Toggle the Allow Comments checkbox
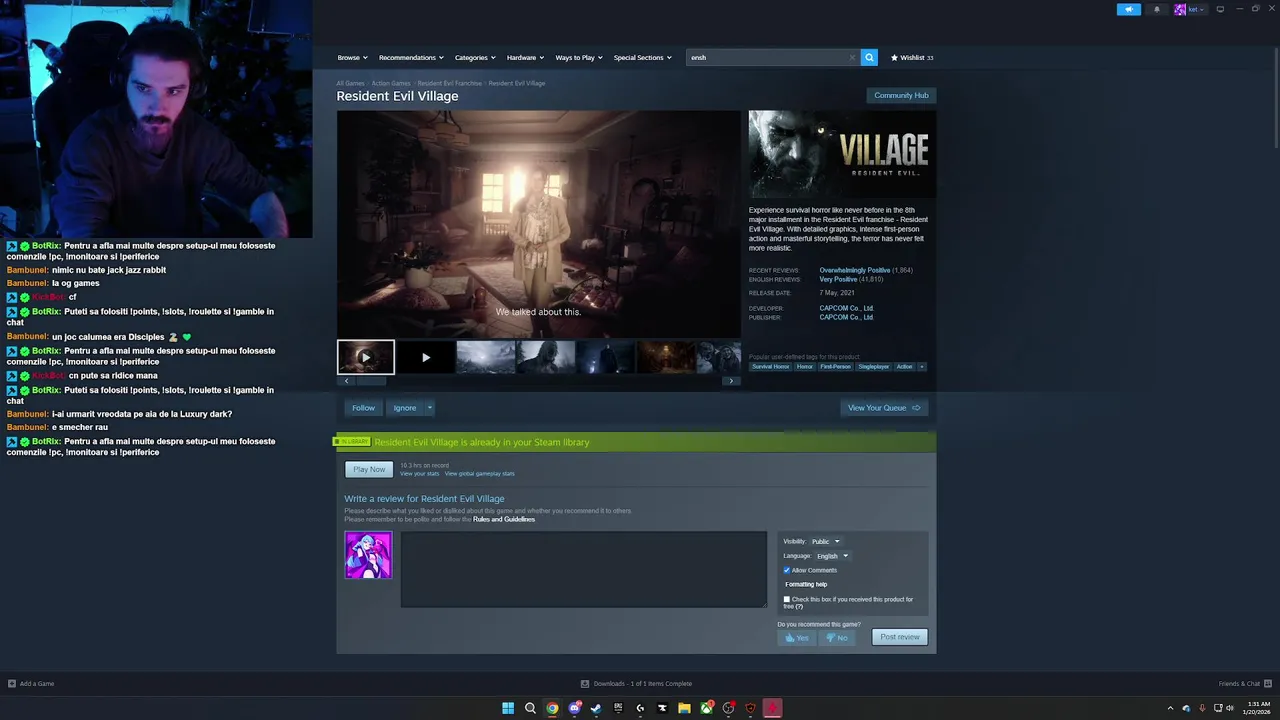Image resolution: width=1280 pixels, height=720 pixels. pos(787,570)
